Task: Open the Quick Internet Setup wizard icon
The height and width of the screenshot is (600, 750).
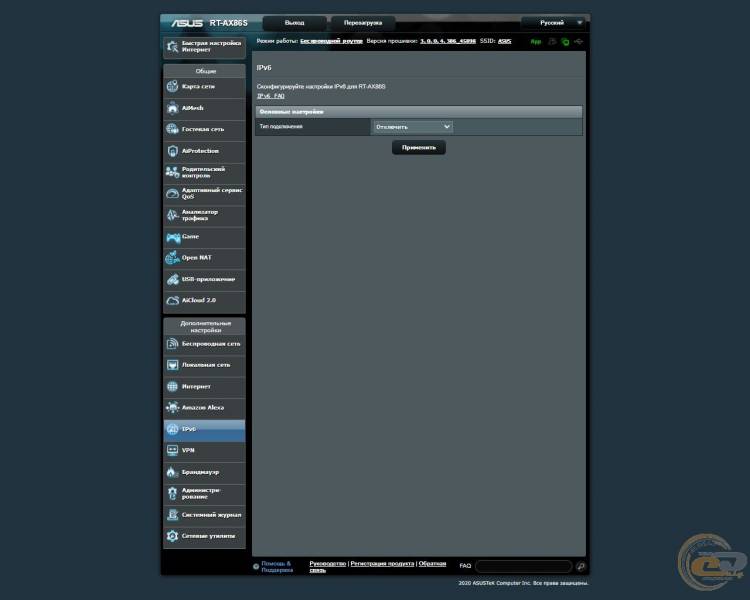Action: coord(172,46)
